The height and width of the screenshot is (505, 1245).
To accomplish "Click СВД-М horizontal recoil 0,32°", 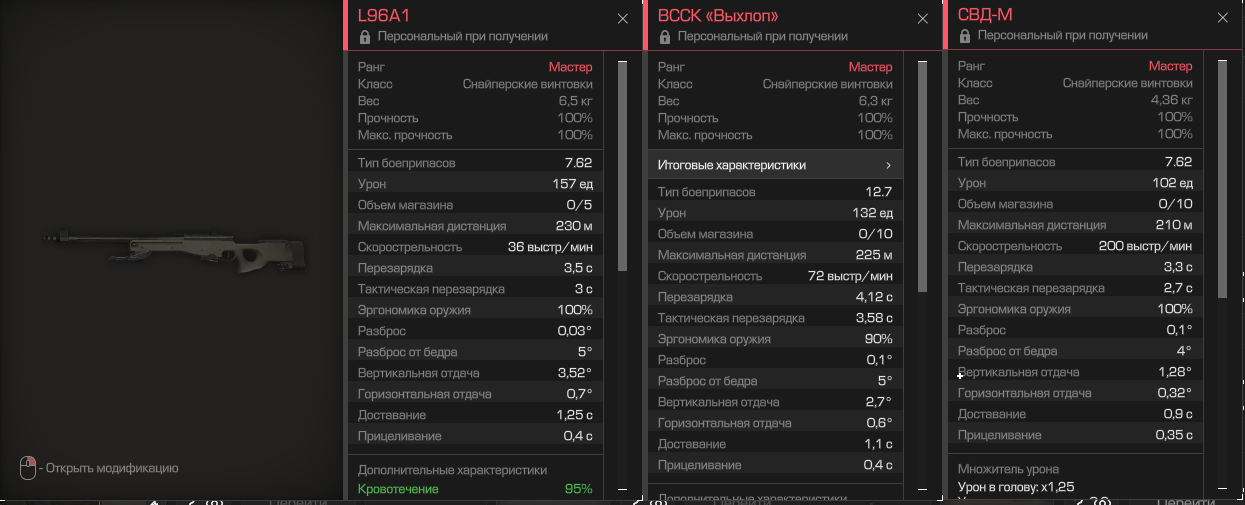I will click(x=1173, y=393).
